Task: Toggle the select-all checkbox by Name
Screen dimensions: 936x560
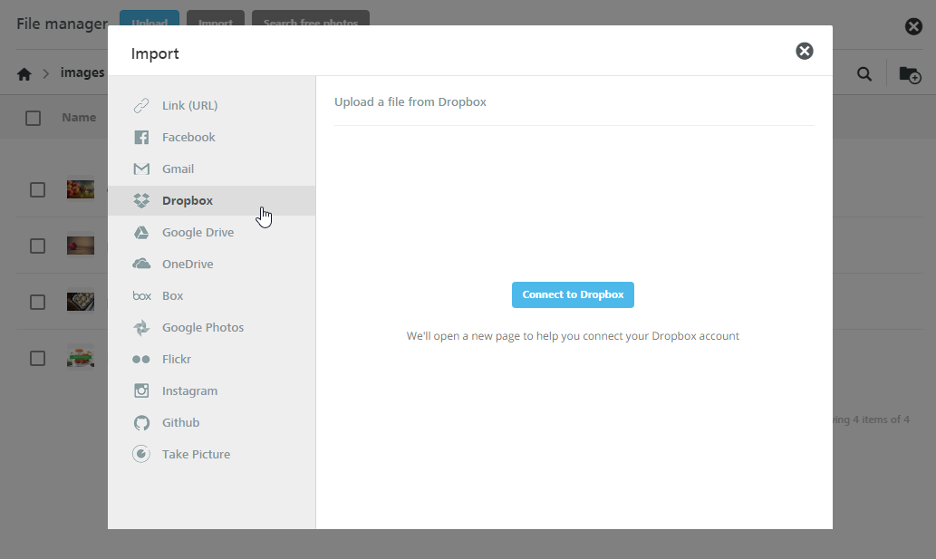Action: coord(33,118)
